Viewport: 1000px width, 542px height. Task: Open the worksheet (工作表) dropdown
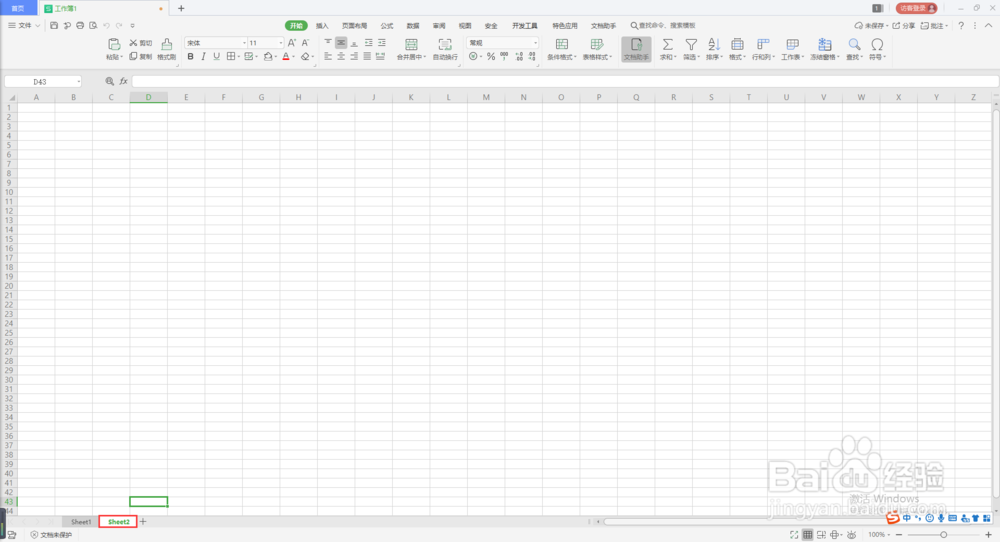click(x=792, y=49)
